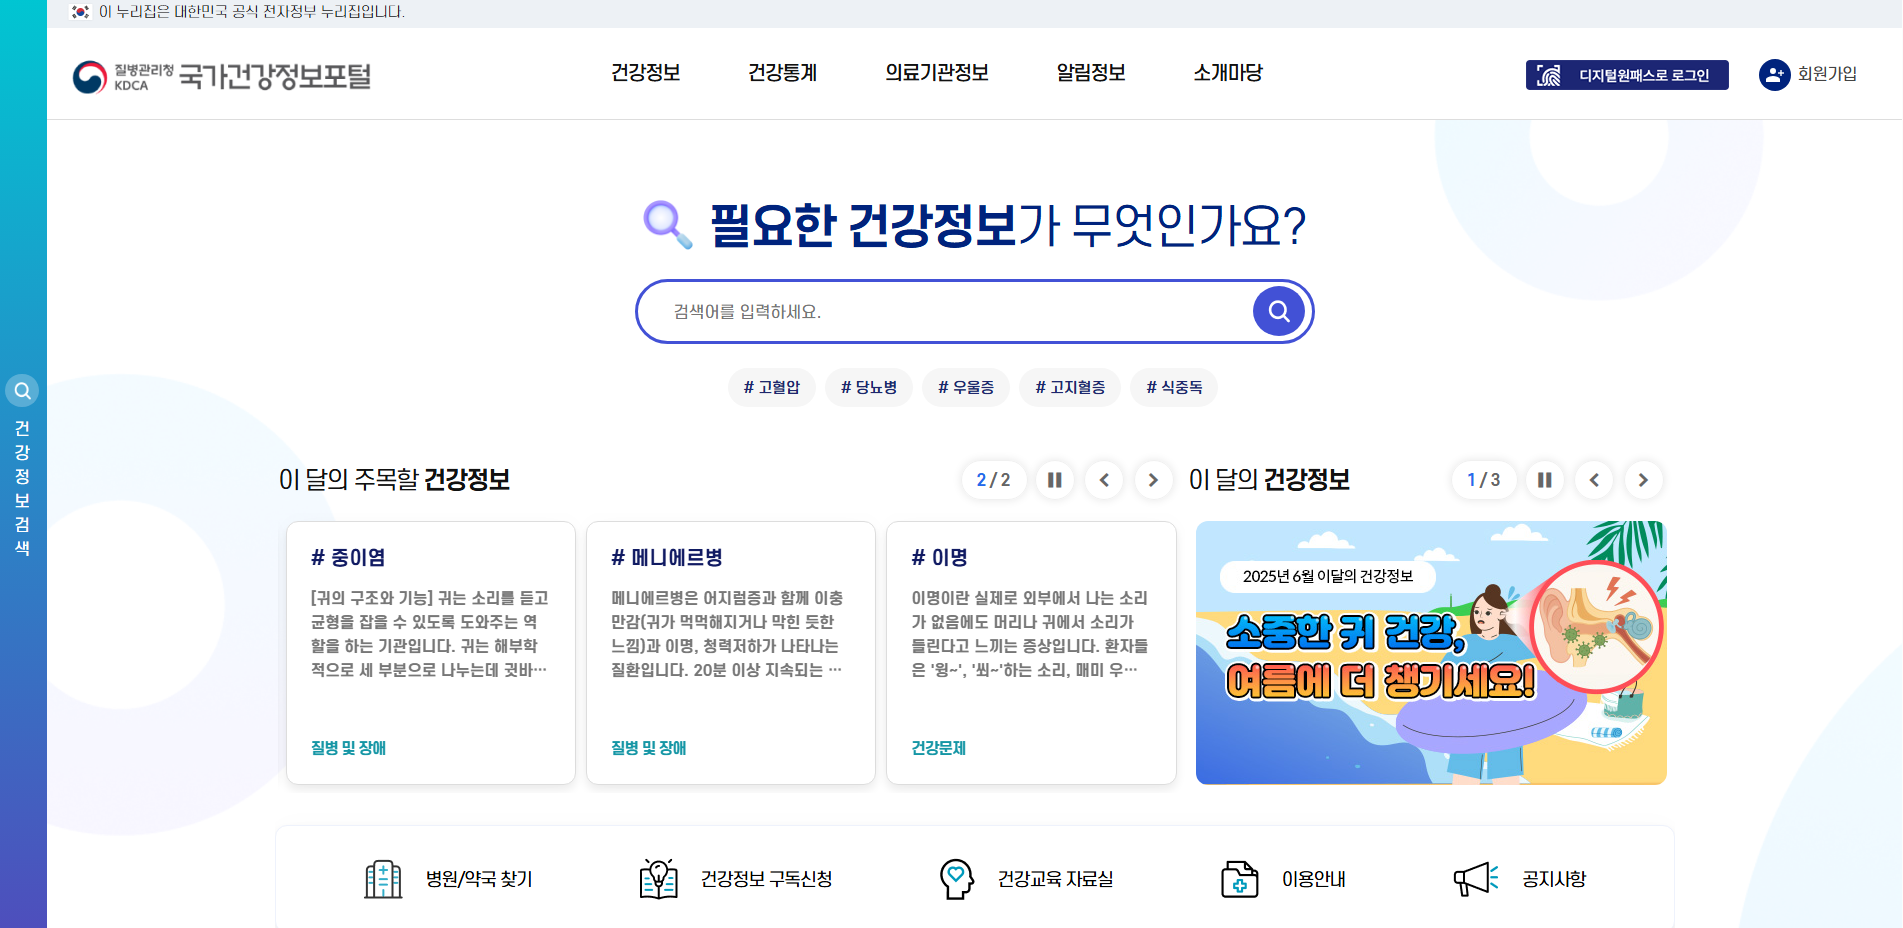
Task: Click the 디지털원패스로 로그인 button
Action: coord(1626,74)
